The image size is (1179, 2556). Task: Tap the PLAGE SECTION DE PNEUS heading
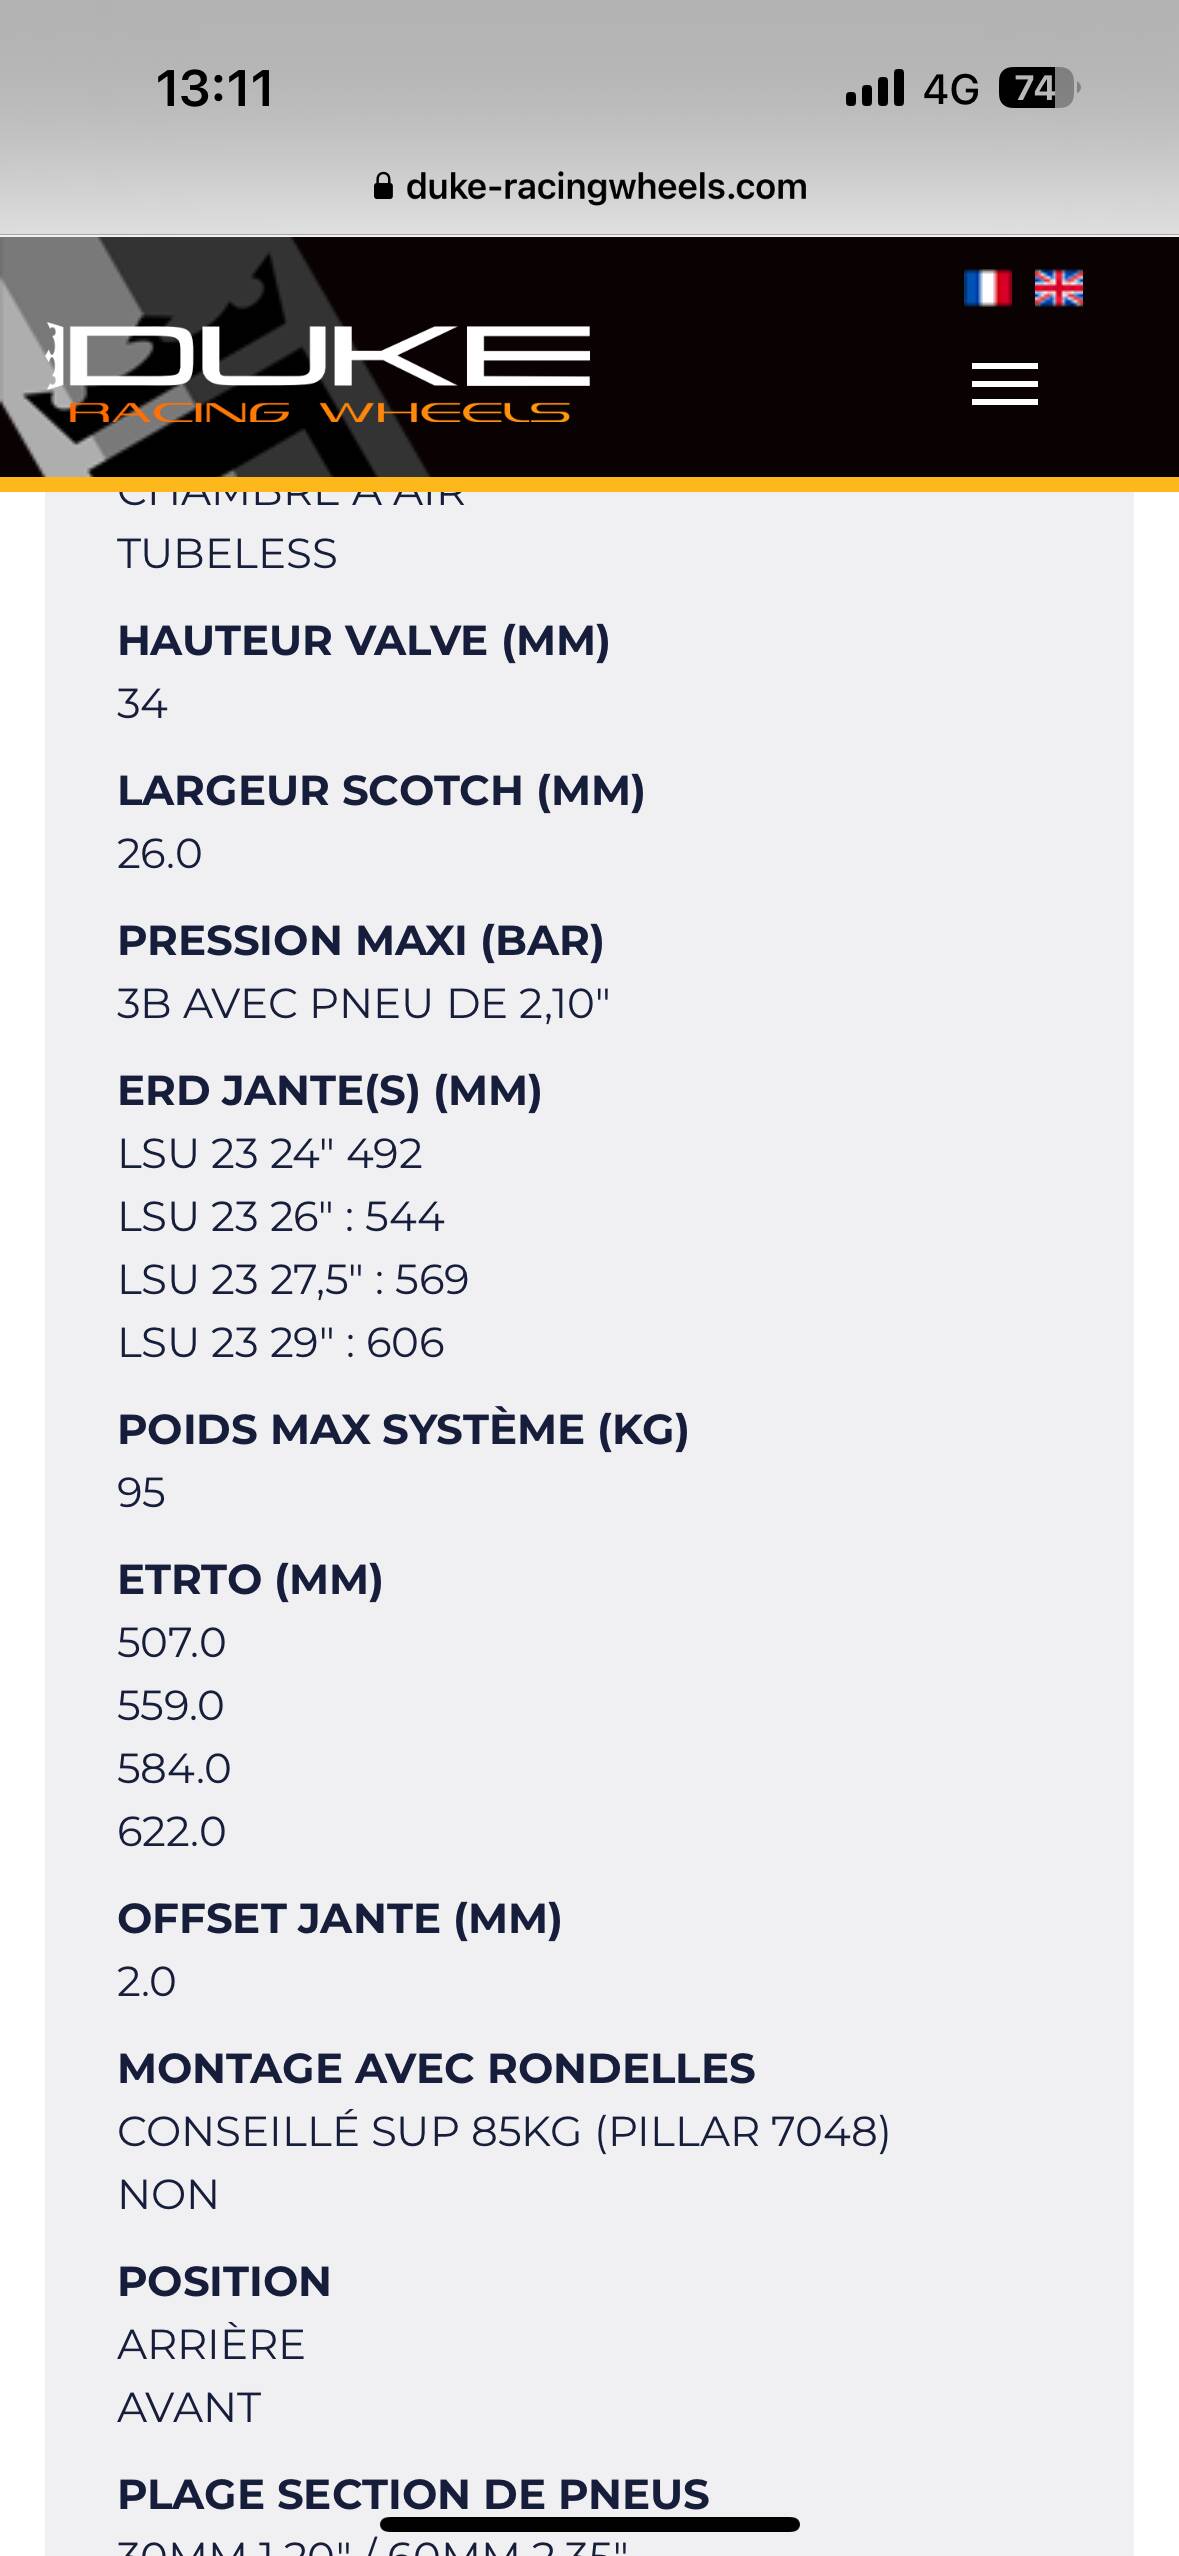coord(414,2494)
